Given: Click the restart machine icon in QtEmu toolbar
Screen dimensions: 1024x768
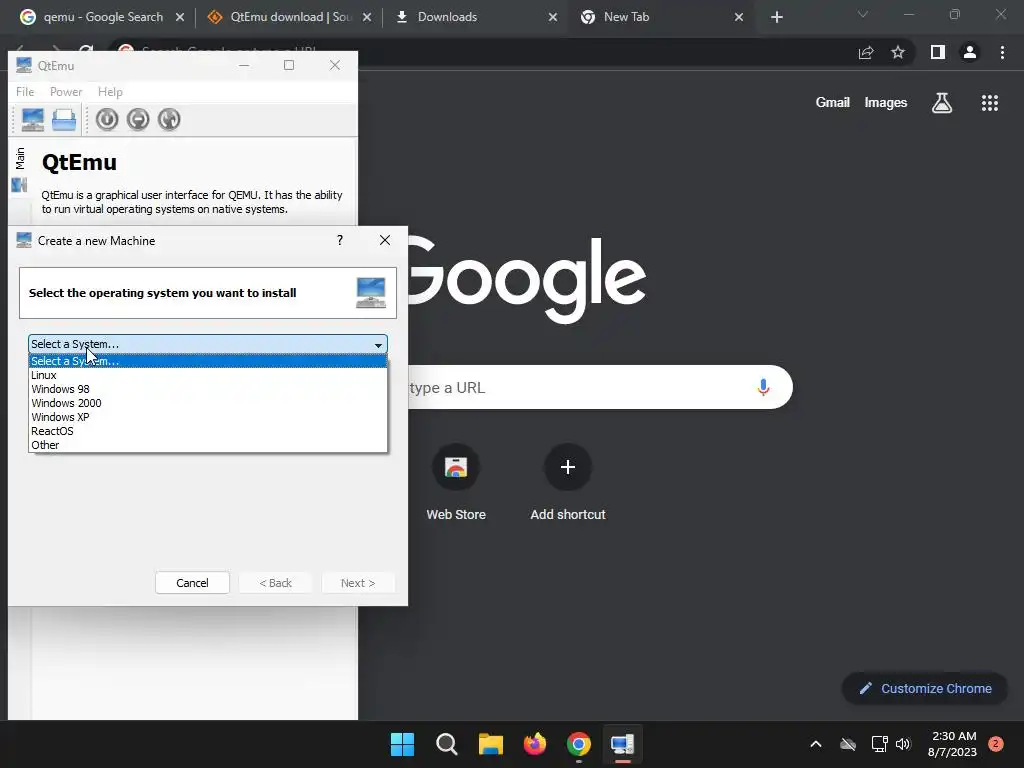Looking at the screenshot, I should coord(168,120).
